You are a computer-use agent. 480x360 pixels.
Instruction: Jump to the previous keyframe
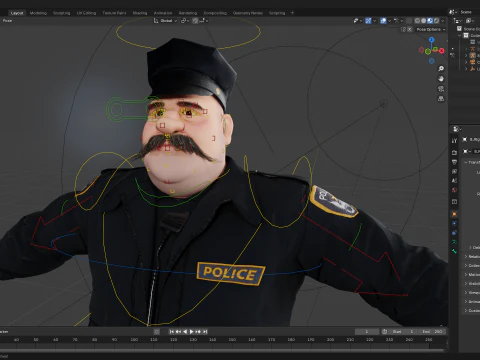(x=178, y=332)
